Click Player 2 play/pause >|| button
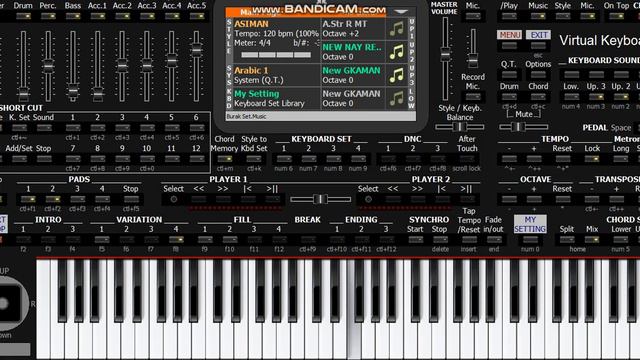The width and height of the screenshot is (640, 360). click(x=467, y=199)
